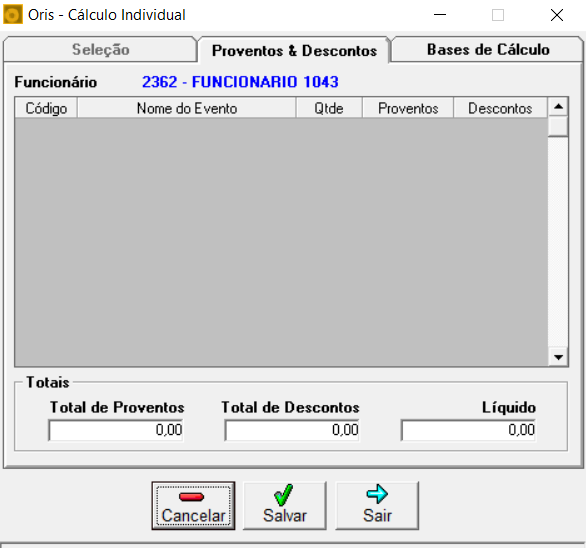Click the Nome do Evento column header

(x=186, y=108)
